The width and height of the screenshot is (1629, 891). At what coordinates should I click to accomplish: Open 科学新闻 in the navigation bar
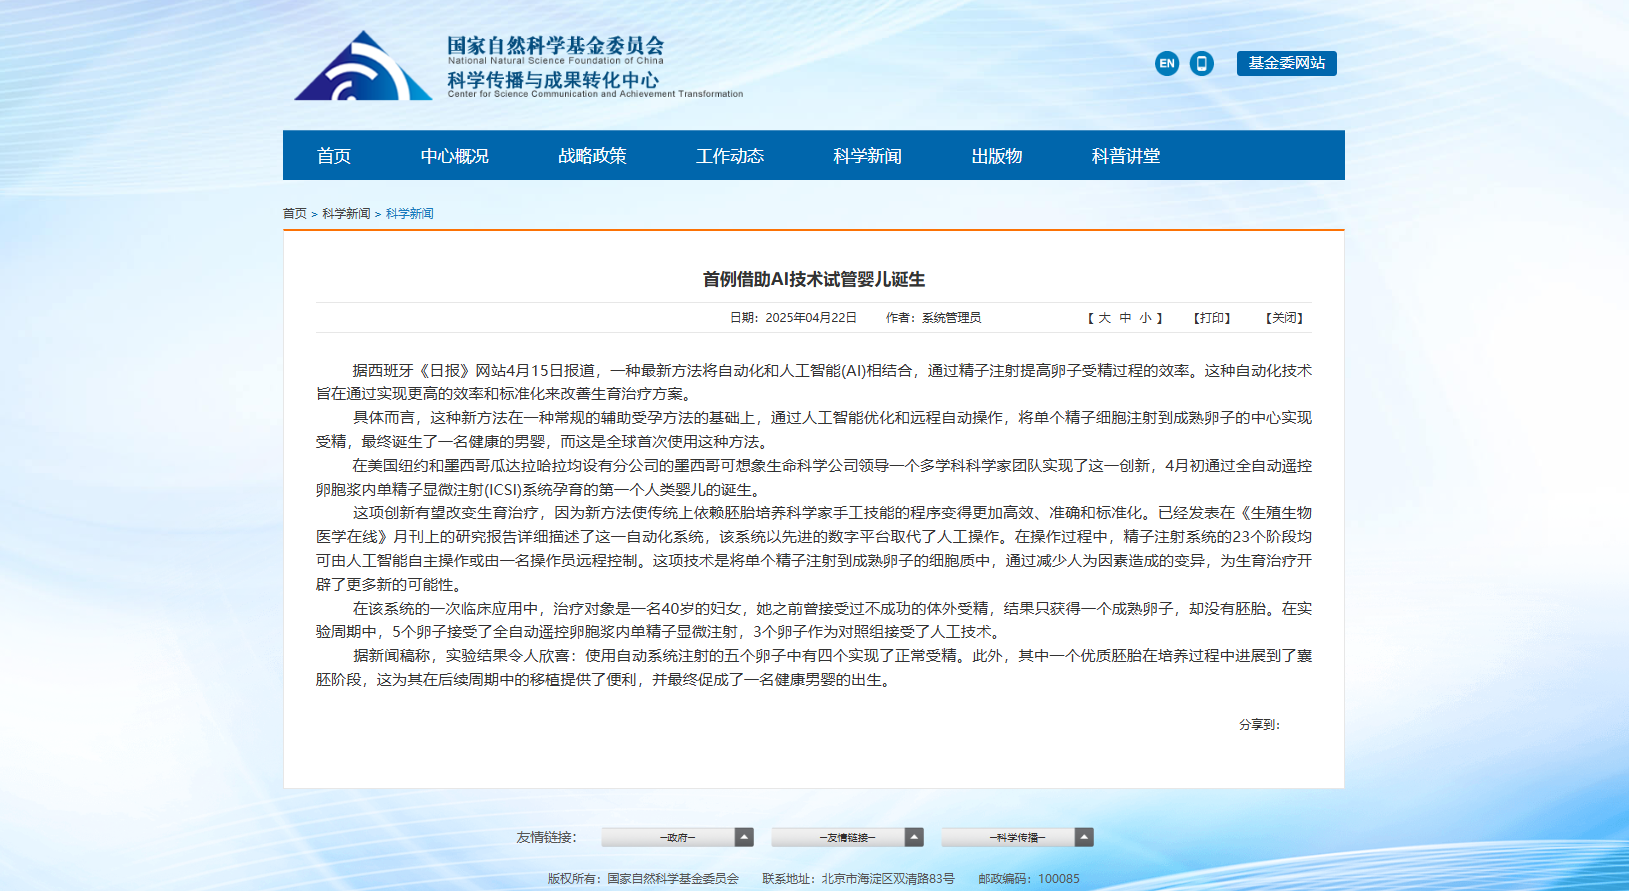coord(867,156)
